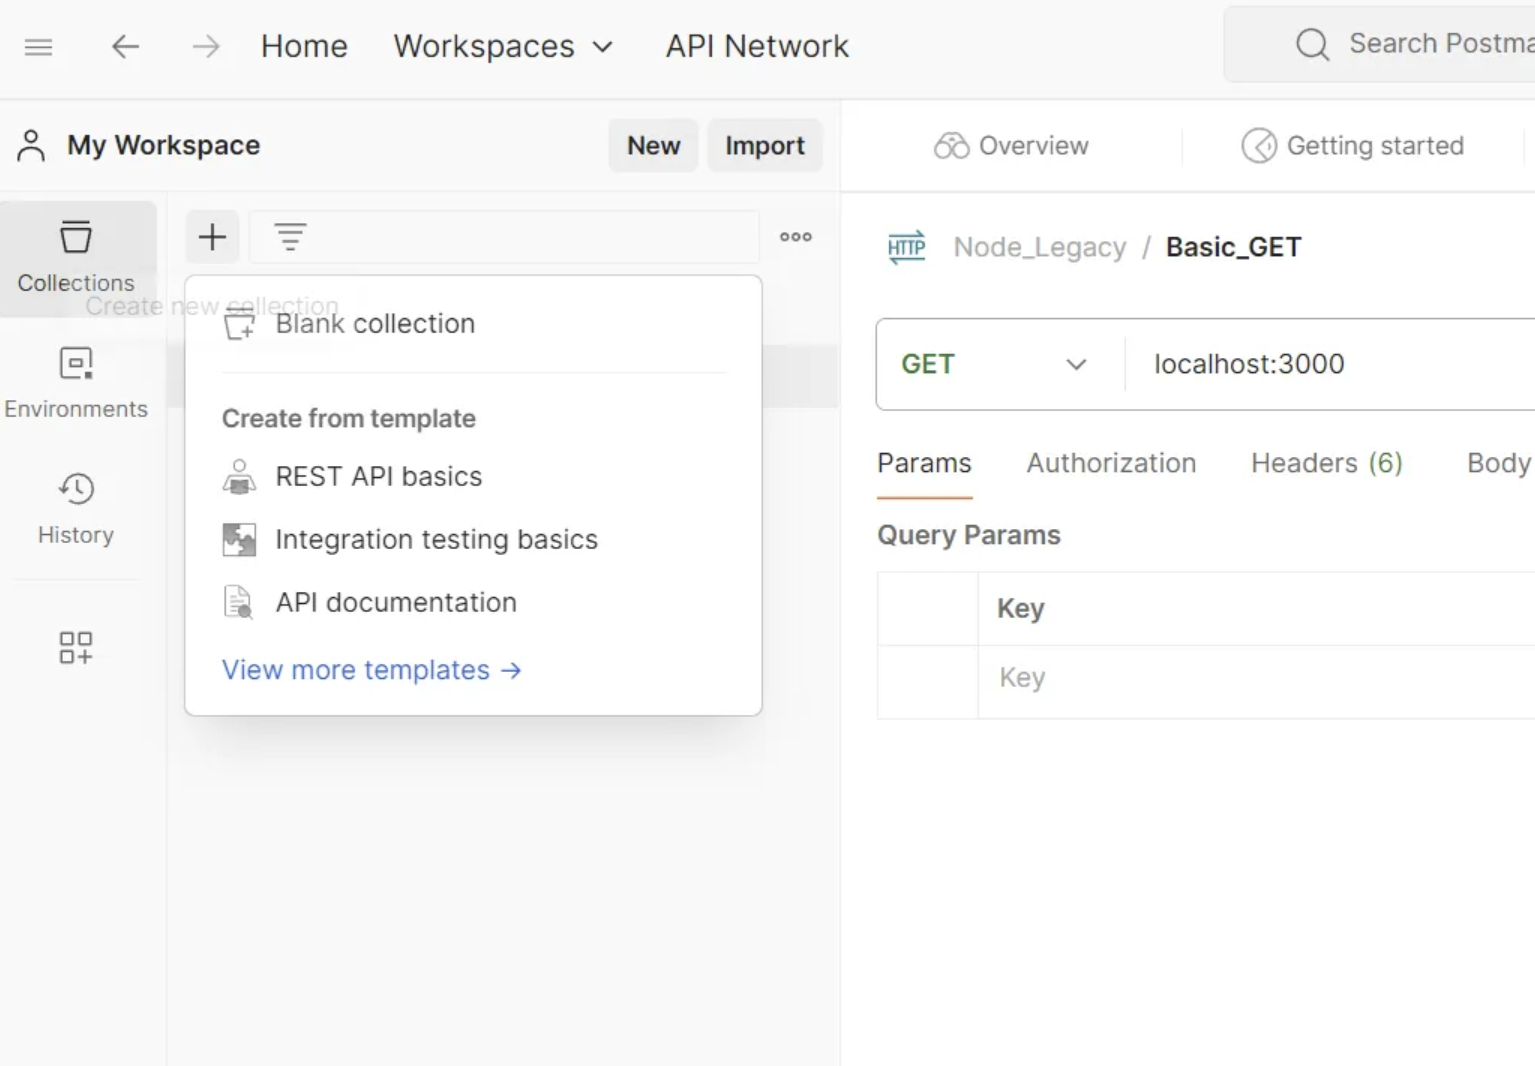1535x1066 pixels.
Task: Open the Environments sidebar tab
Action: click(x=76, y=384)
